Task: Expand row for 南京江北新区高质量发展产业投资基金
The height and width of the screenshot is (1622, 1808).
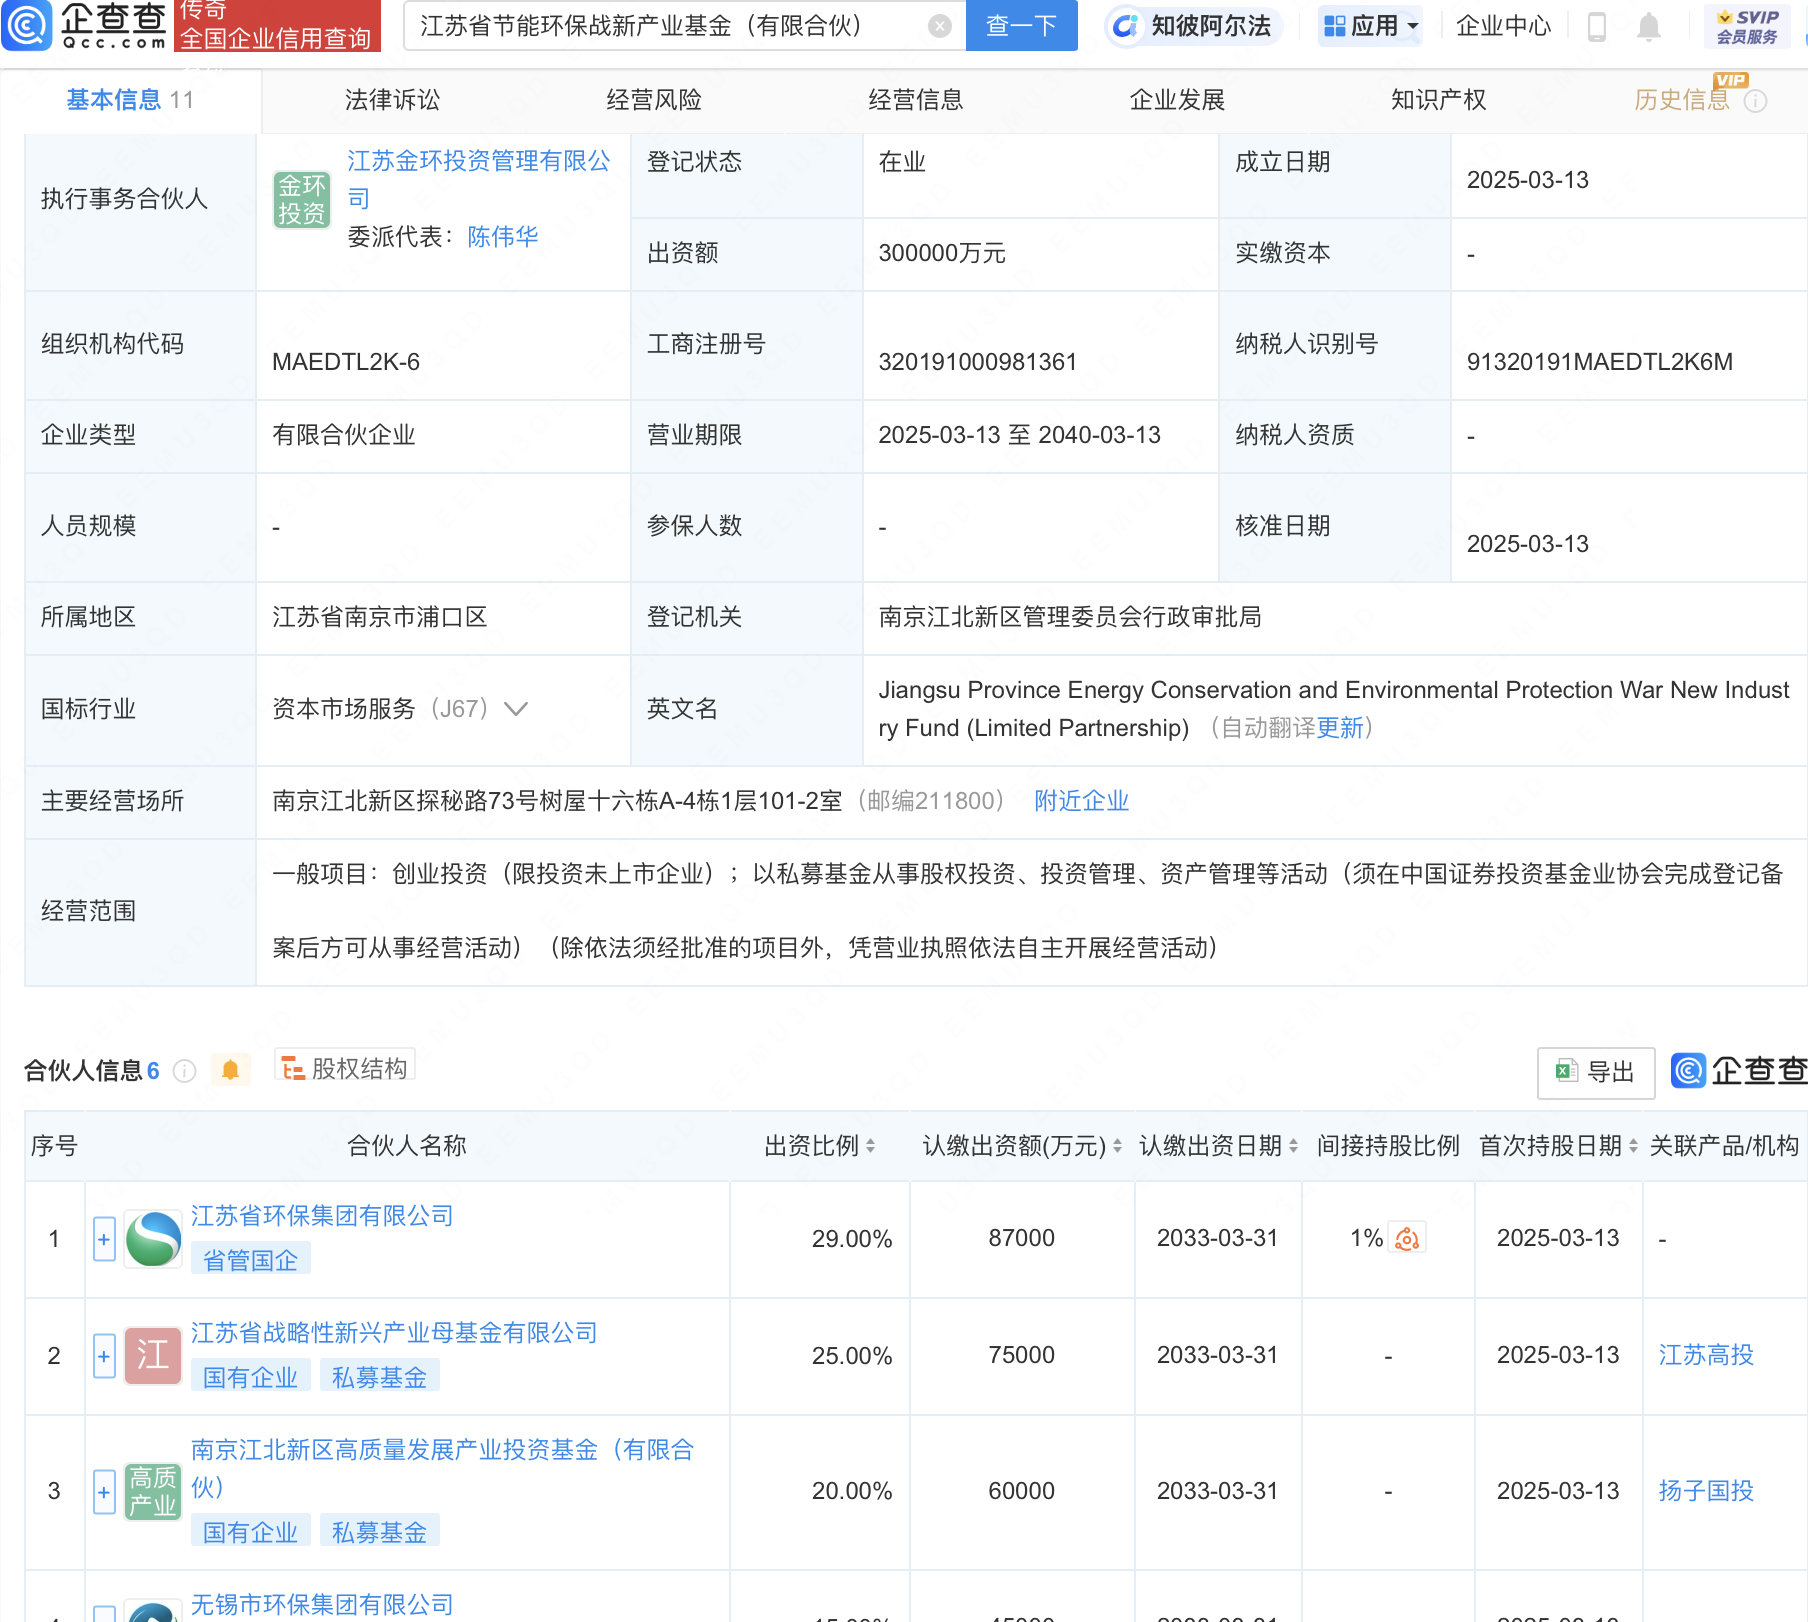Action: point(104,1492)
